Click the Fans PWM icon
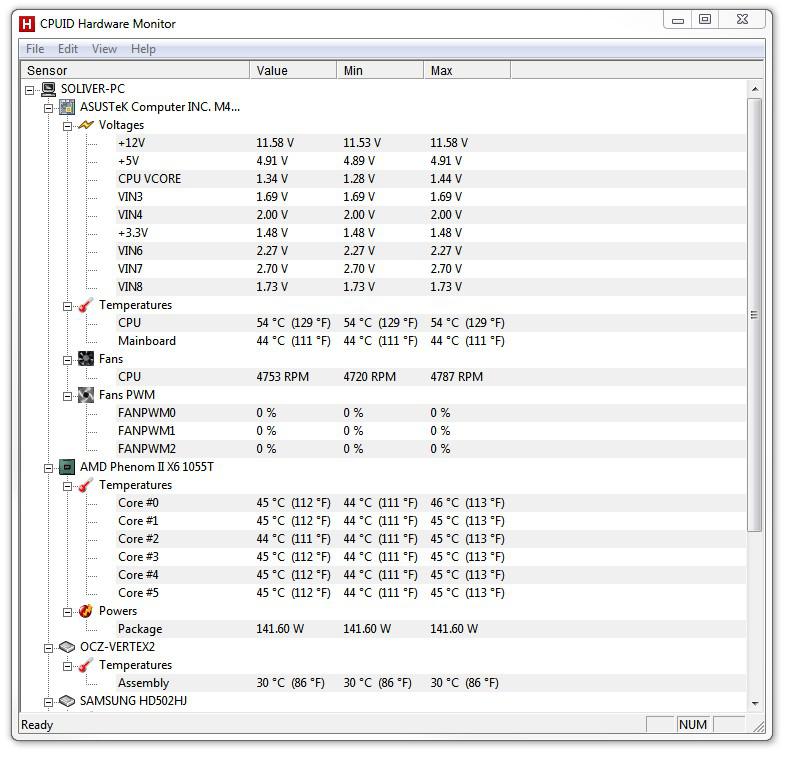Image resolution: width=787 pixels, height=760 pixels. pos(86,395)
